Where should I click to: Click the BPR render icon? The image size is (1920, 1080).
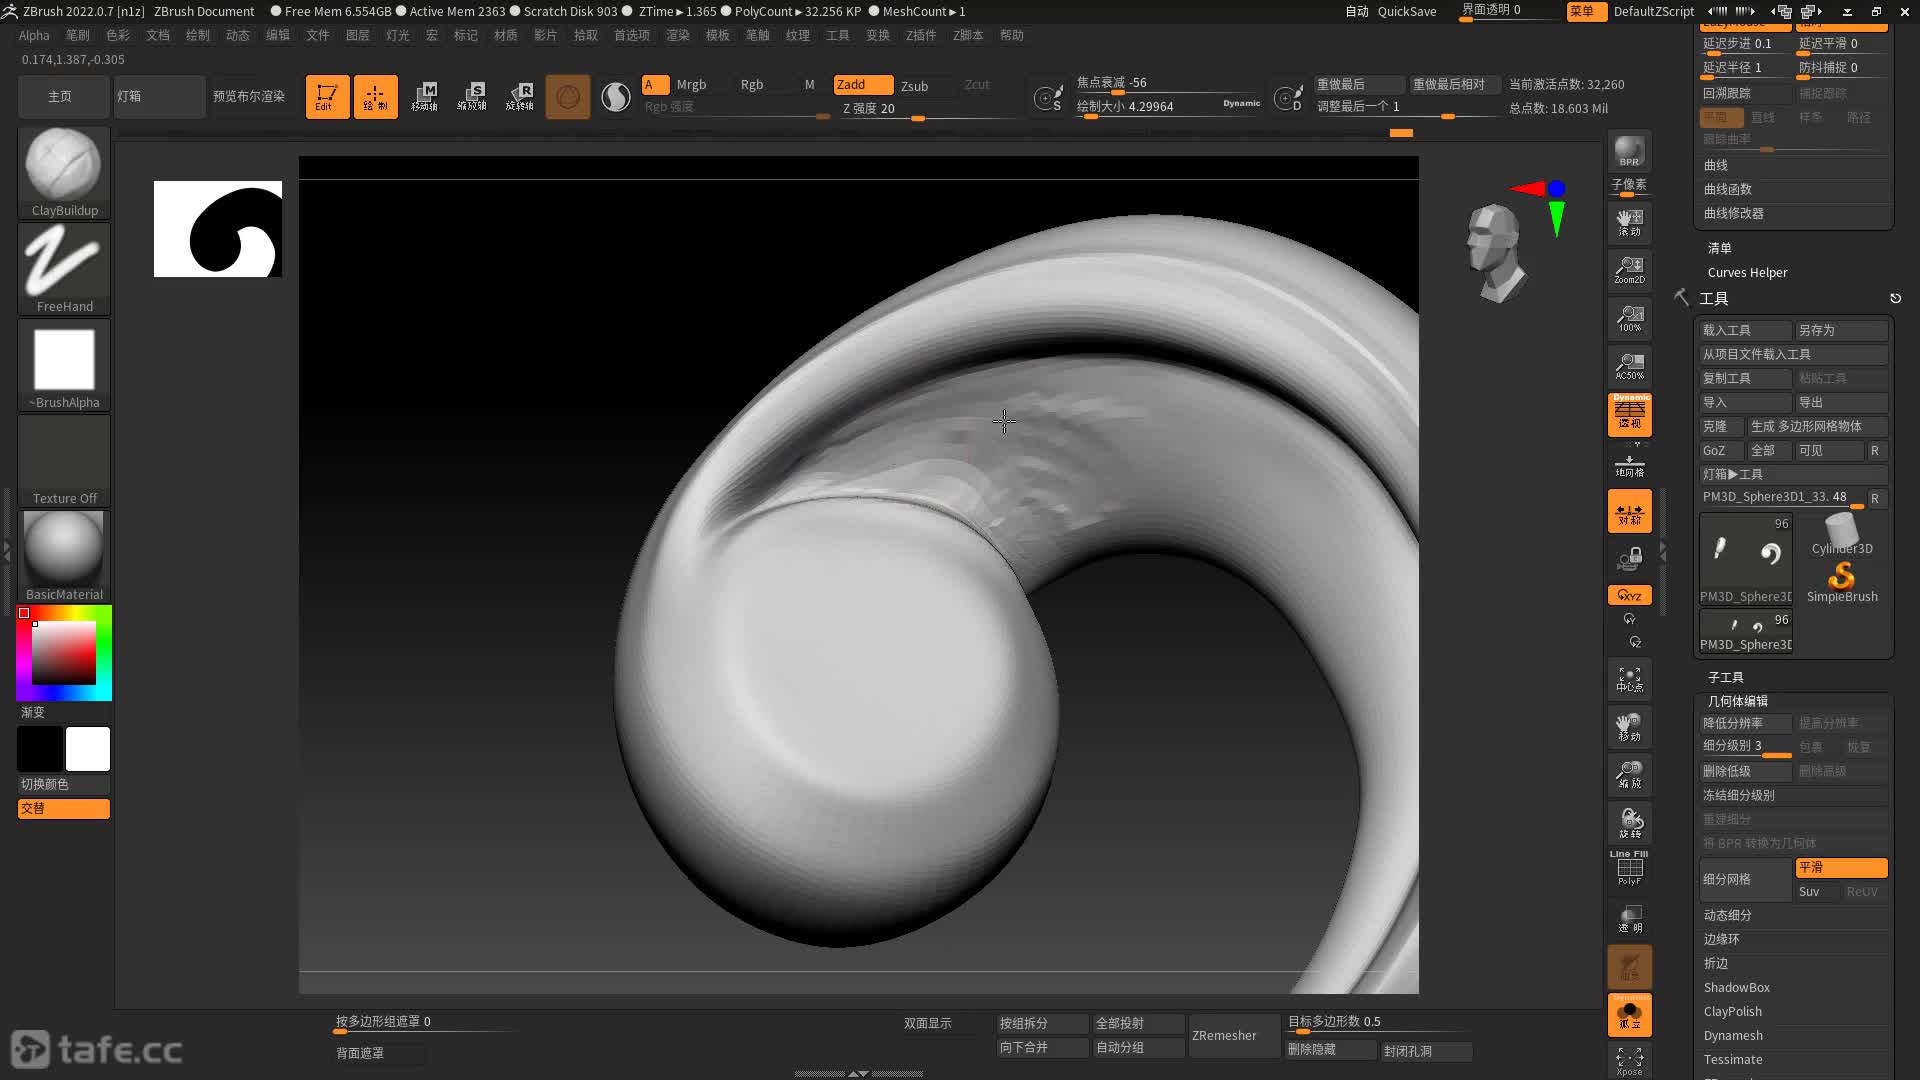tap(1629, 151)
